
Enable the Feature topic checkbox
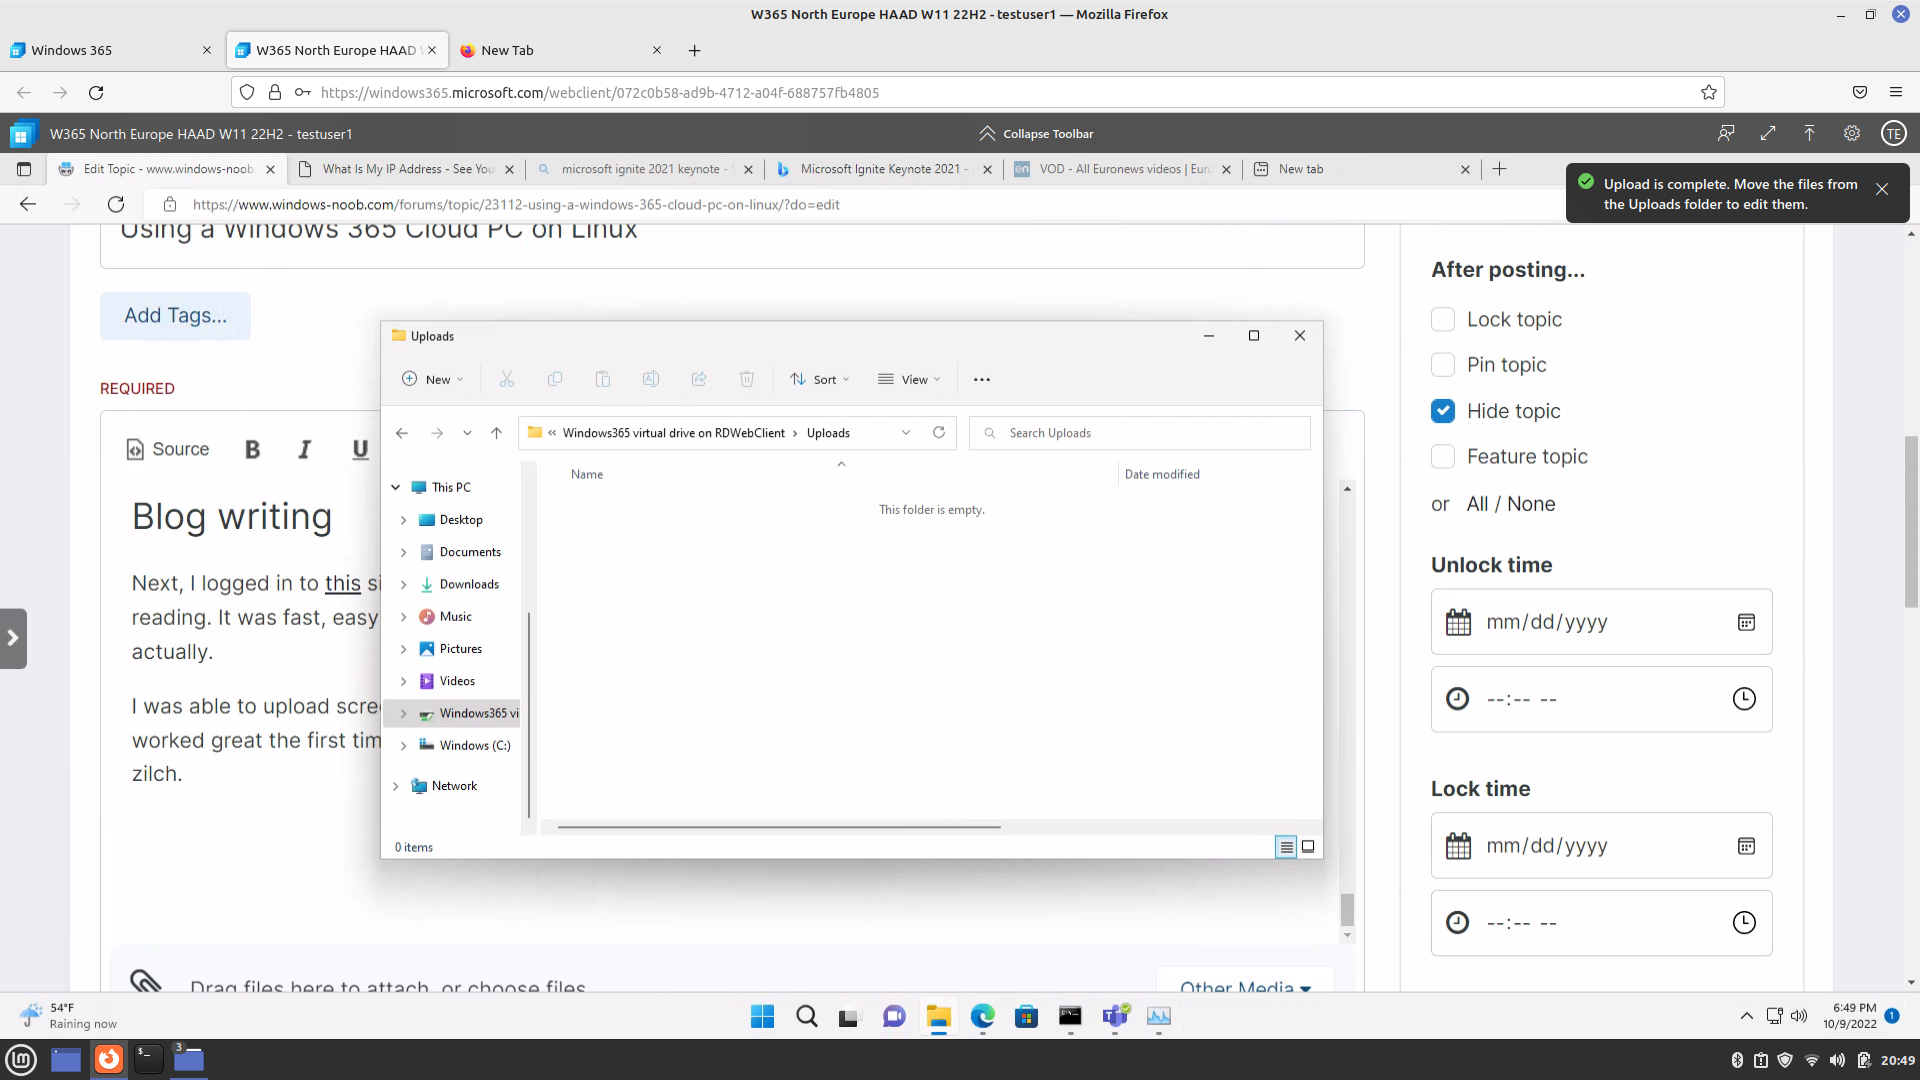[x=1442, y=457]
